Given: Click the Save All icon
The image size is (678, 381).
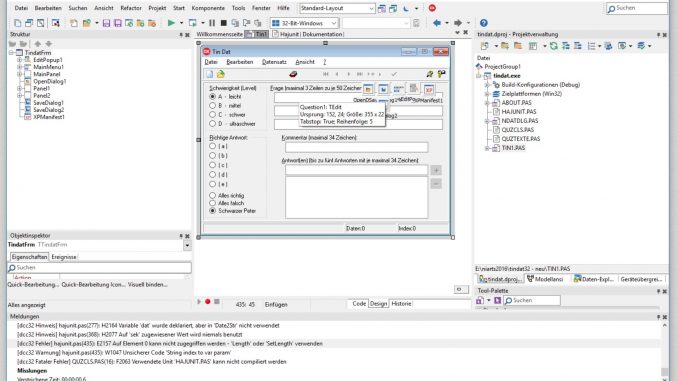Looking at the screenshot, I should [118, 23].
